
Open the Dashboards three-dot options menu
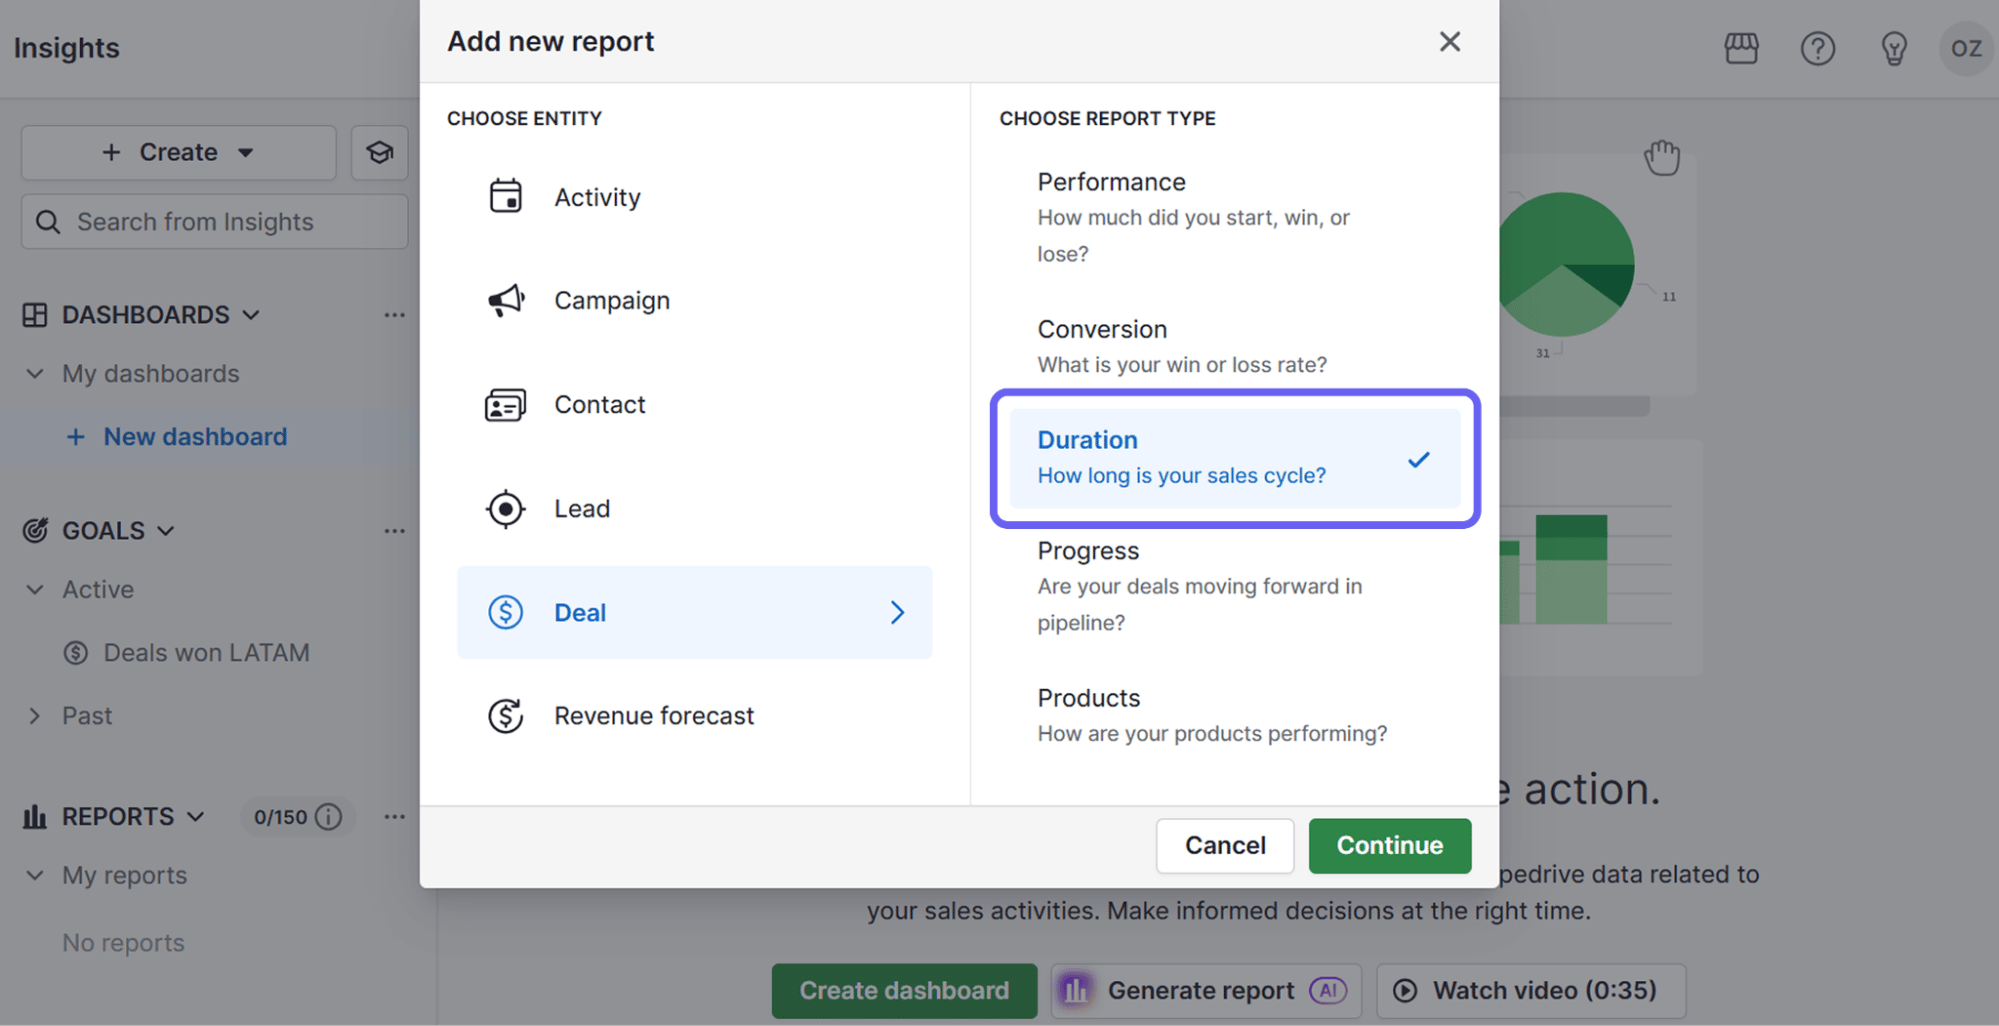394,315
